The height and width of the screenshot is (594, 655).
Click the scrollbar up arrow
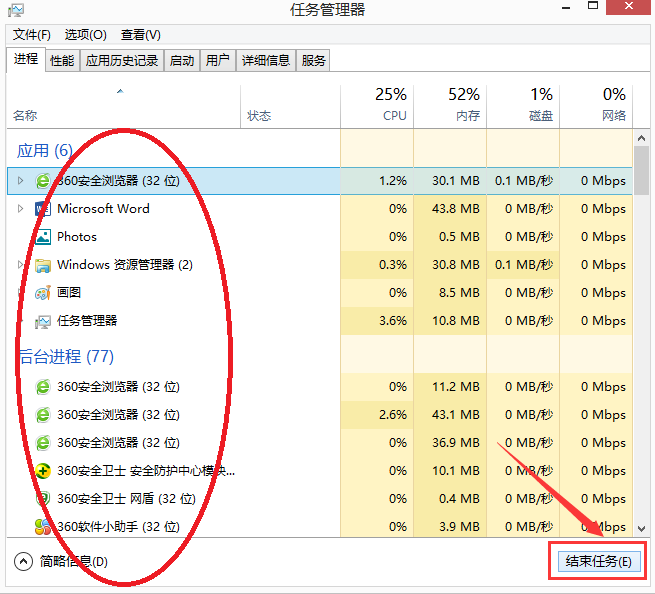pos(642,138)
